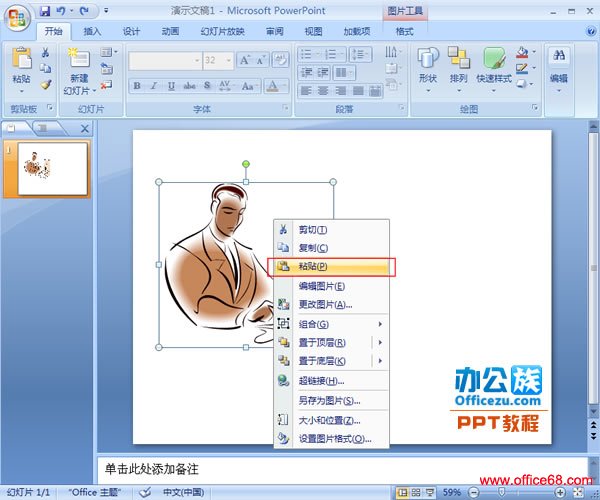Cut using the ribbon scissors icon
Image resolution: width=600 pixels, height=500 pixels.
pyautogui.click(x=46, y=52)
